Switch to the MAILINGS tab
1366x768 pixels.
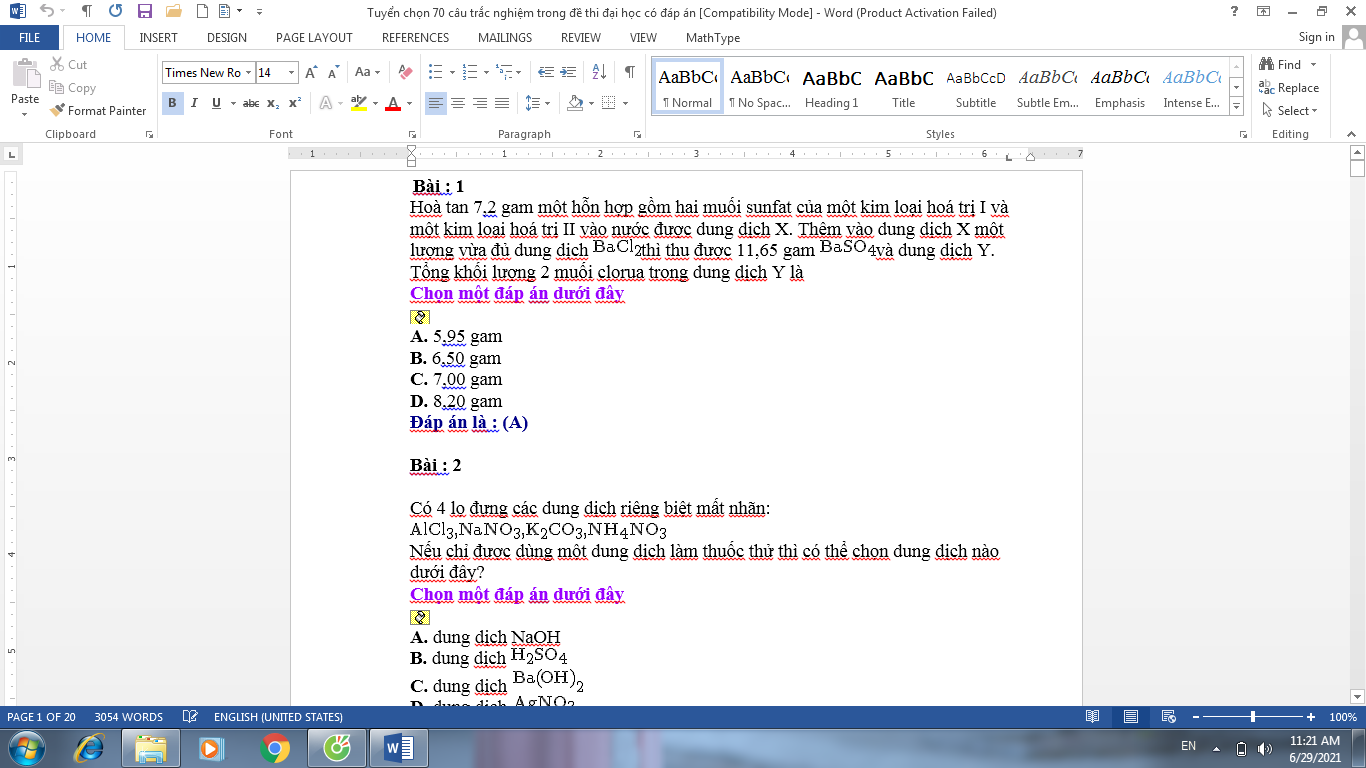point(505,37)
